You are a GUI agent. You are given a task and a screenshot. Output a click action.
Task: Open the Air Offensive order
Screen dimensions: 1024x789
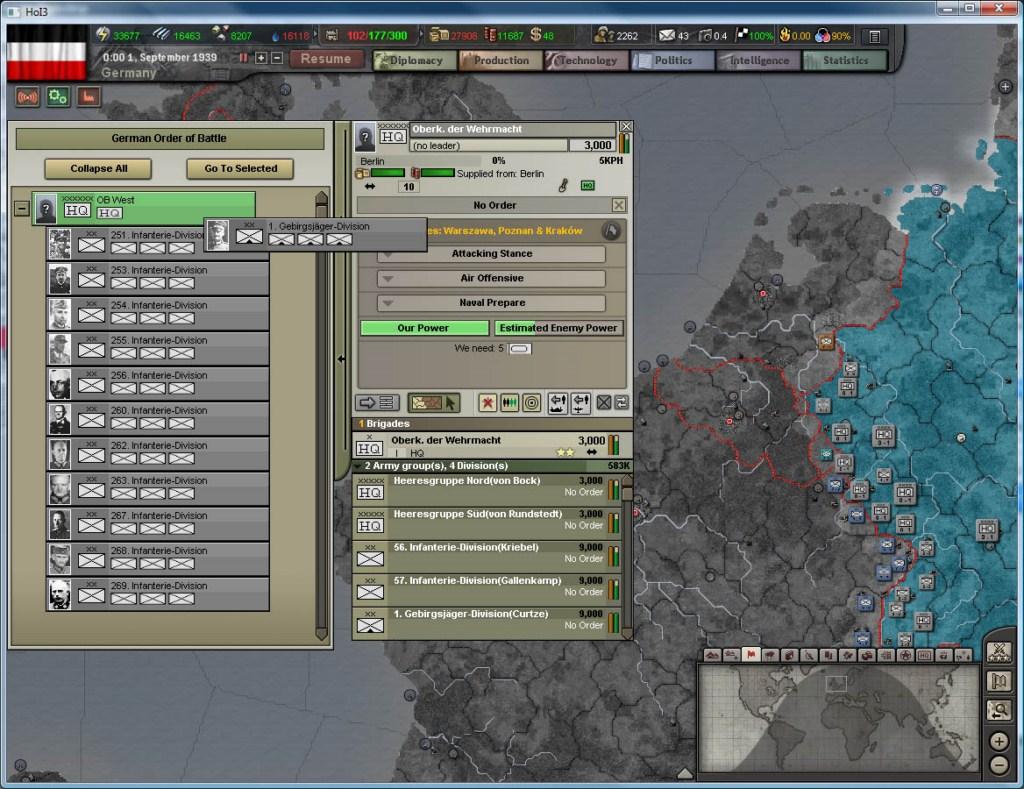tap(489, 277)
